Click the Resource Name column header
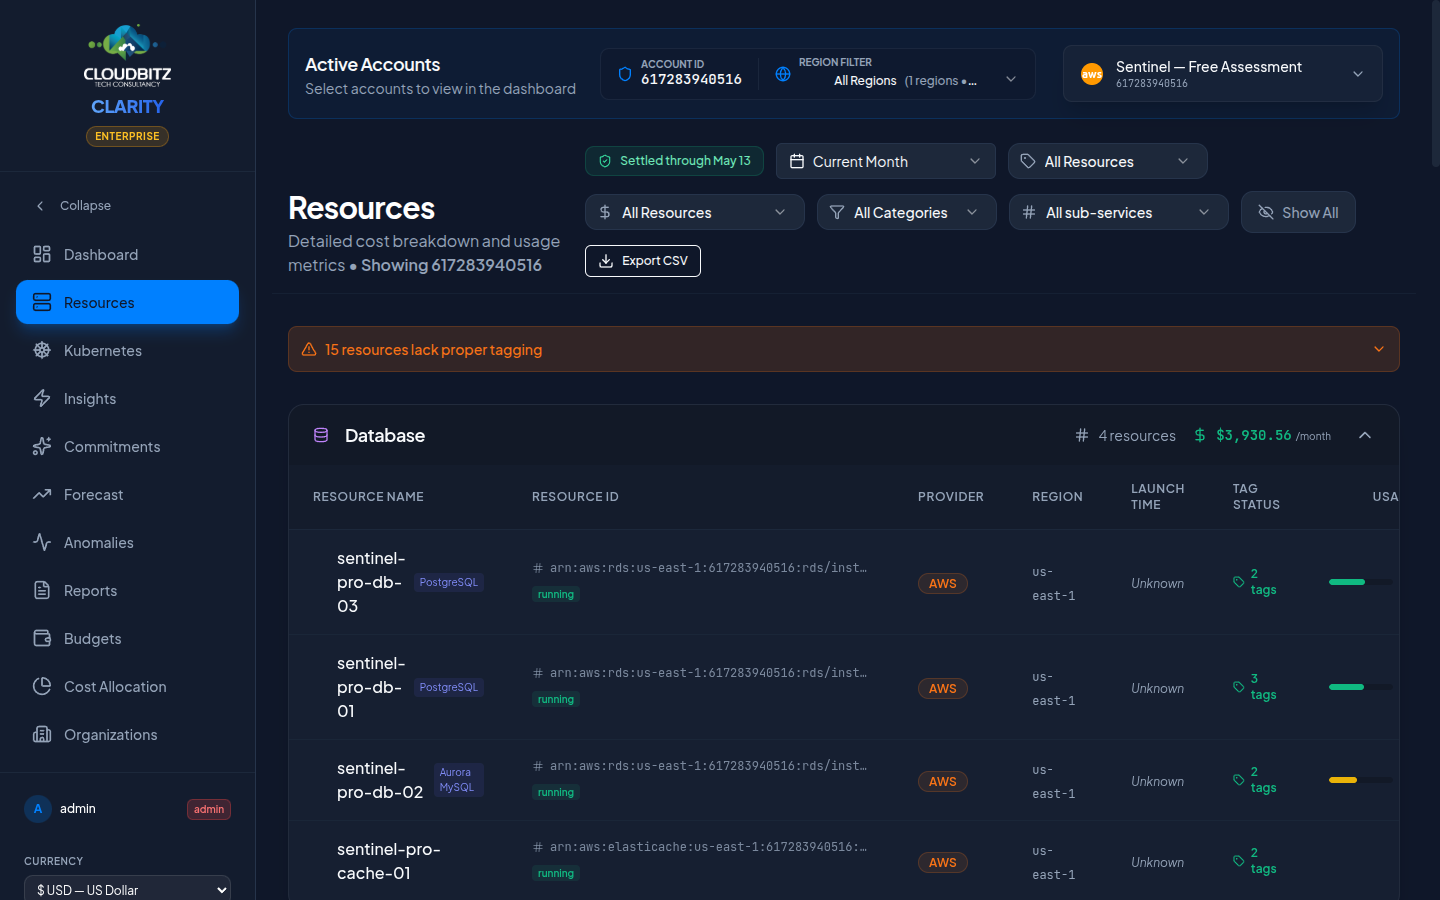Screen dimensions: 1440x900 [368, 497]
